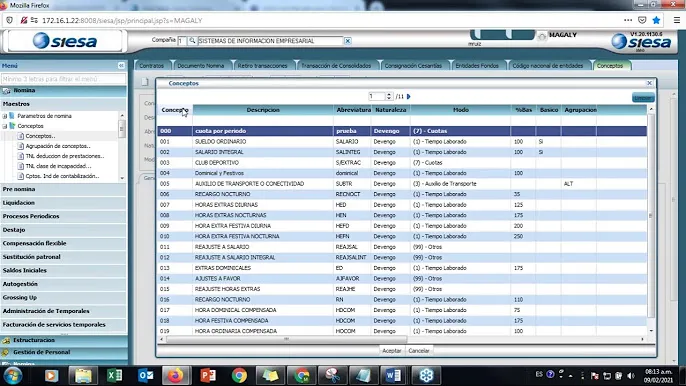Click the Cancelar button
Image resolution: width=686 pixels, height=386 pixels.
coord(419,351)
